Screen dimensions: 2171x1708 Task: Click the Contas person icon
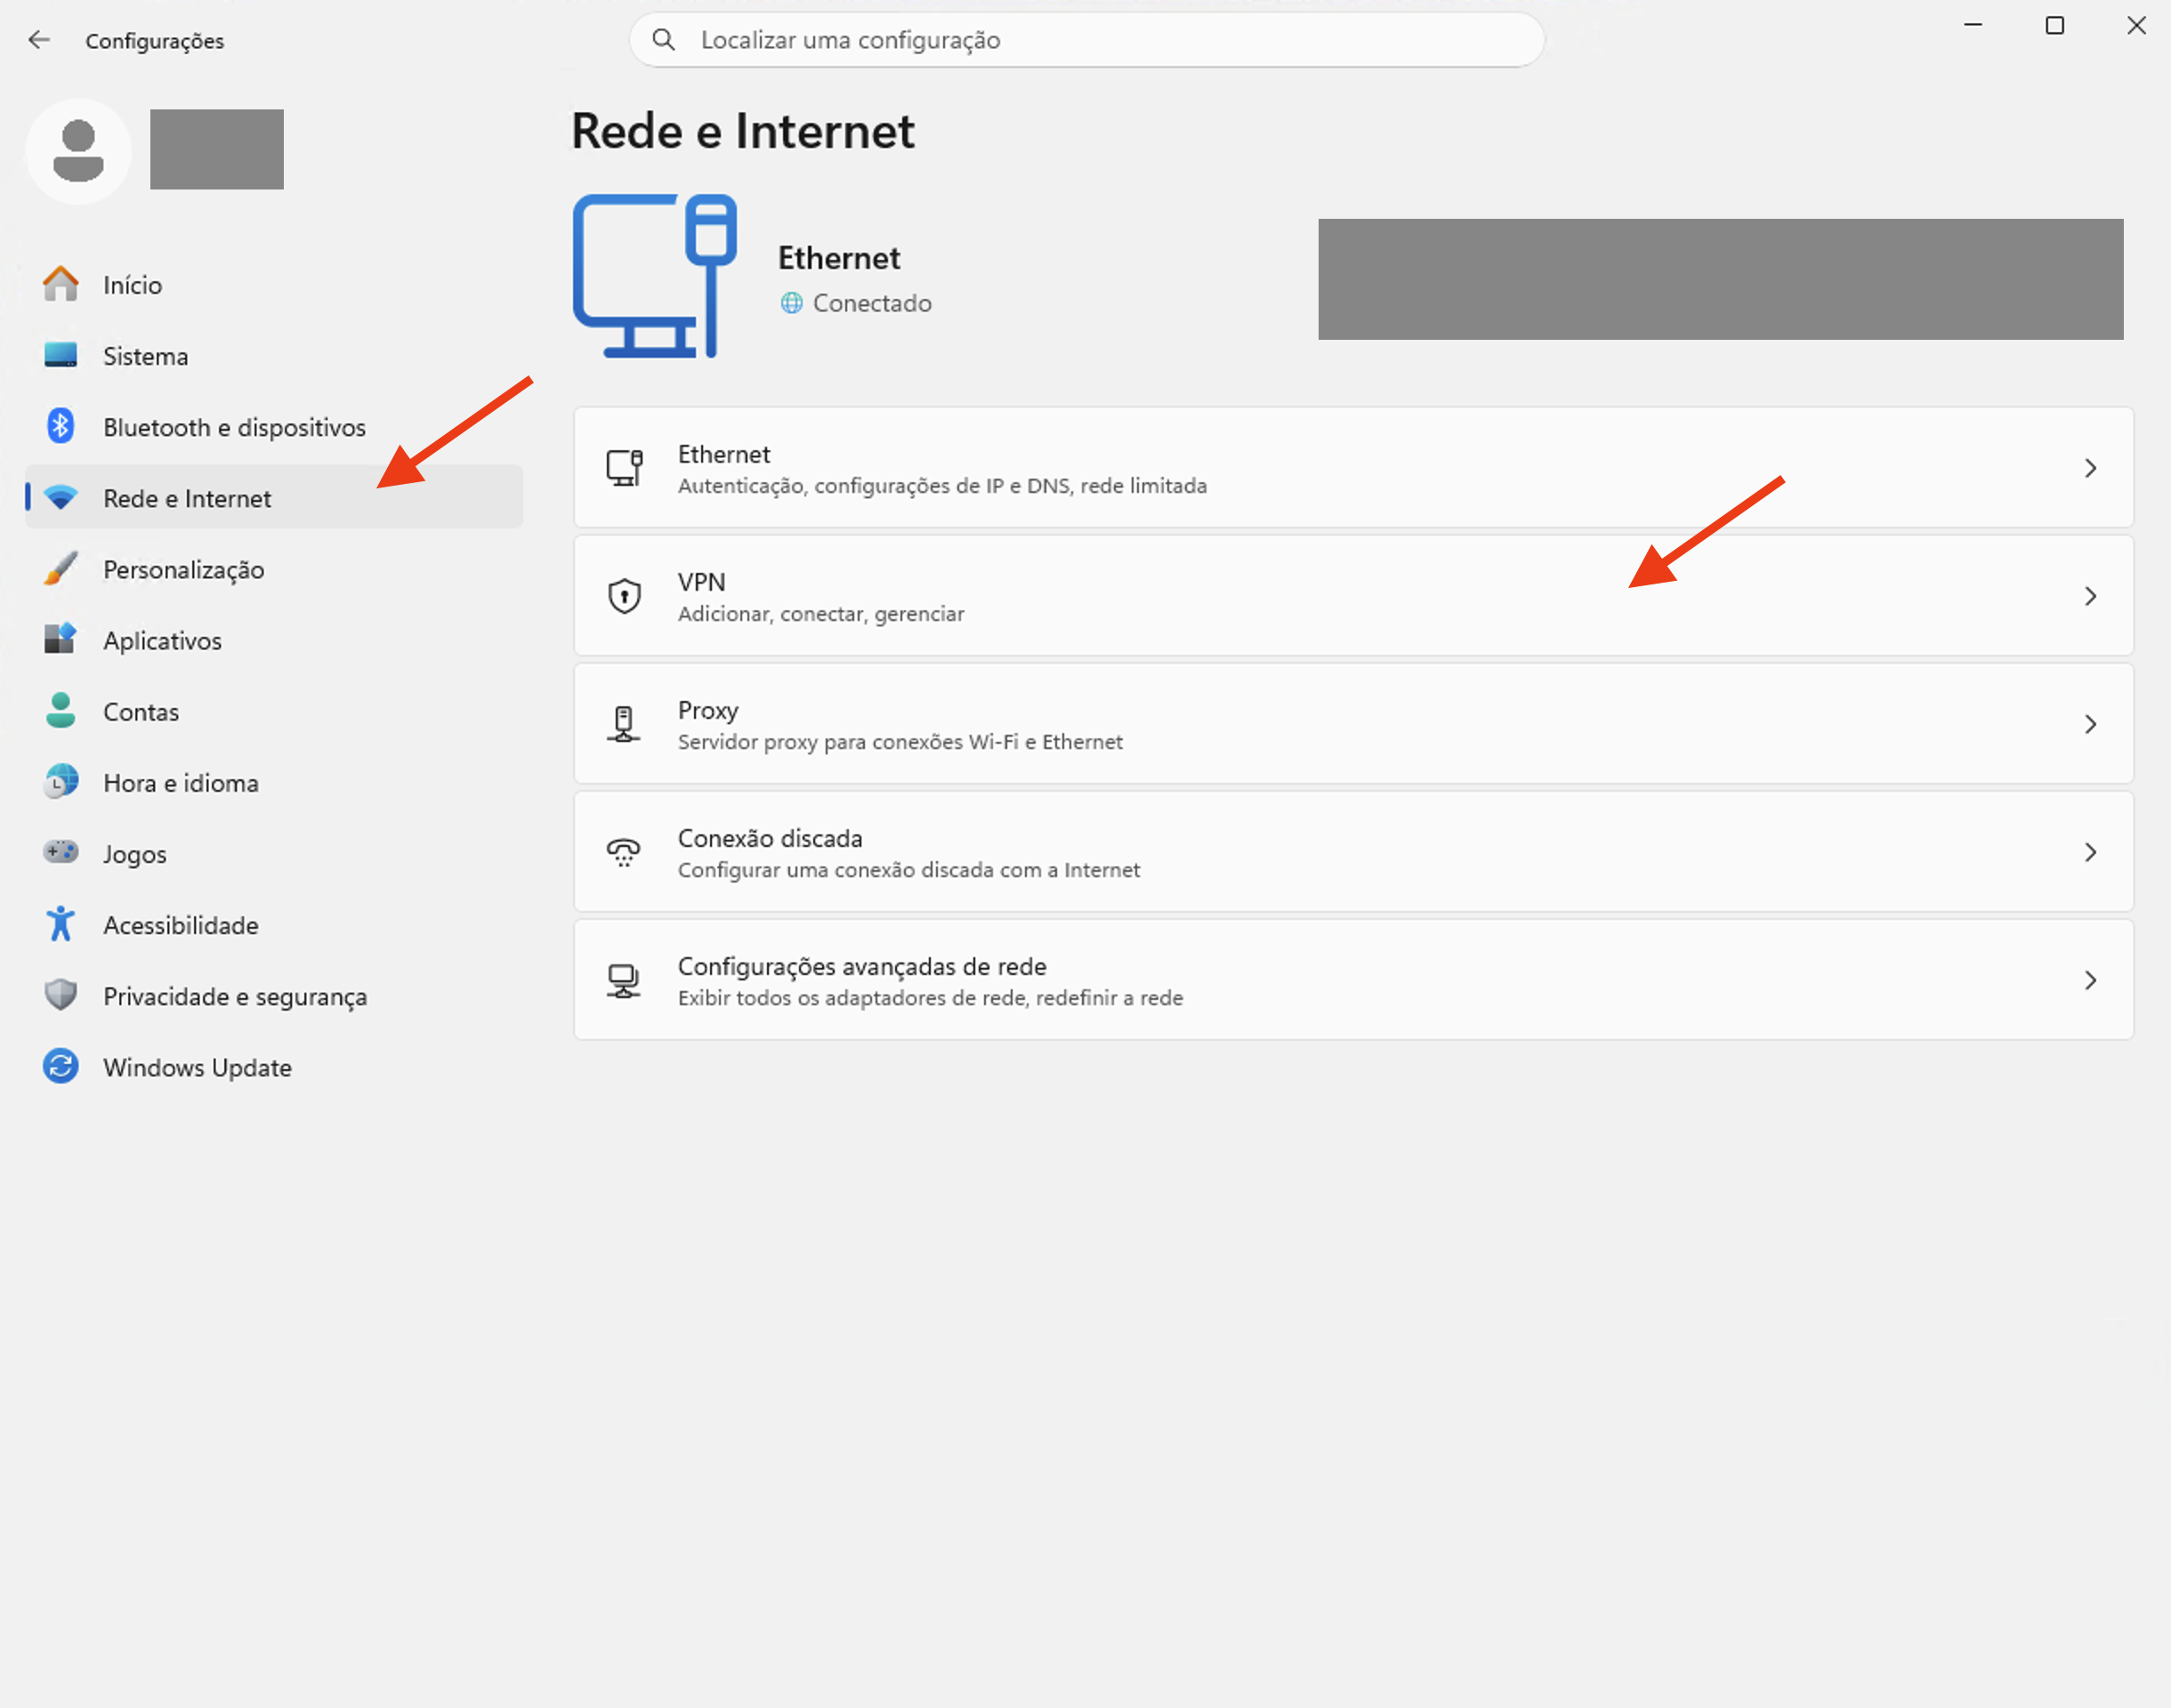point(61,710)
